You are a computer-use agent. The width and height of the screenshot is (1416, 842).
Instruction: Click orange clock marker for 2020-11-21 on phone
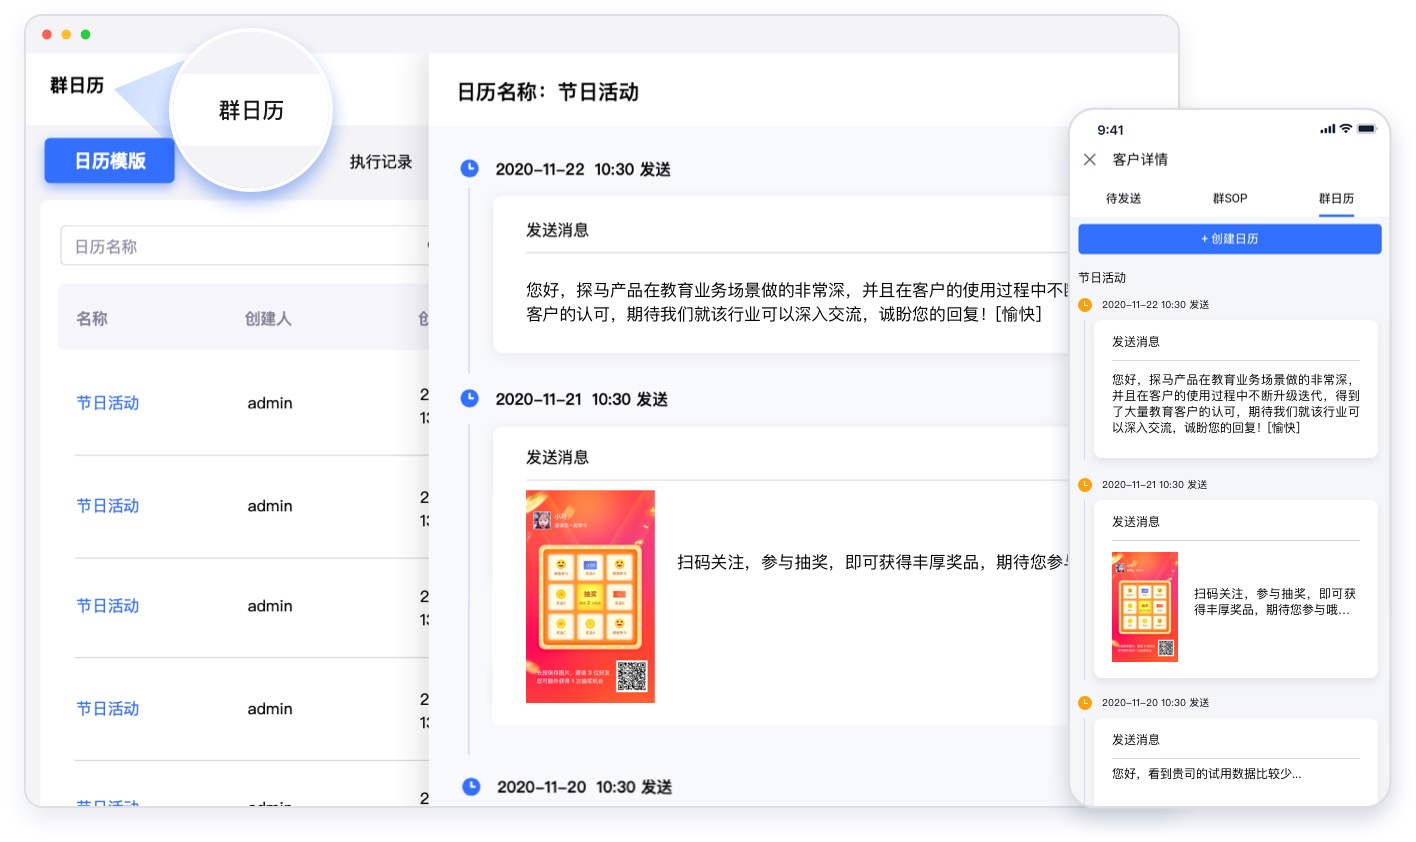(1085, 484)
